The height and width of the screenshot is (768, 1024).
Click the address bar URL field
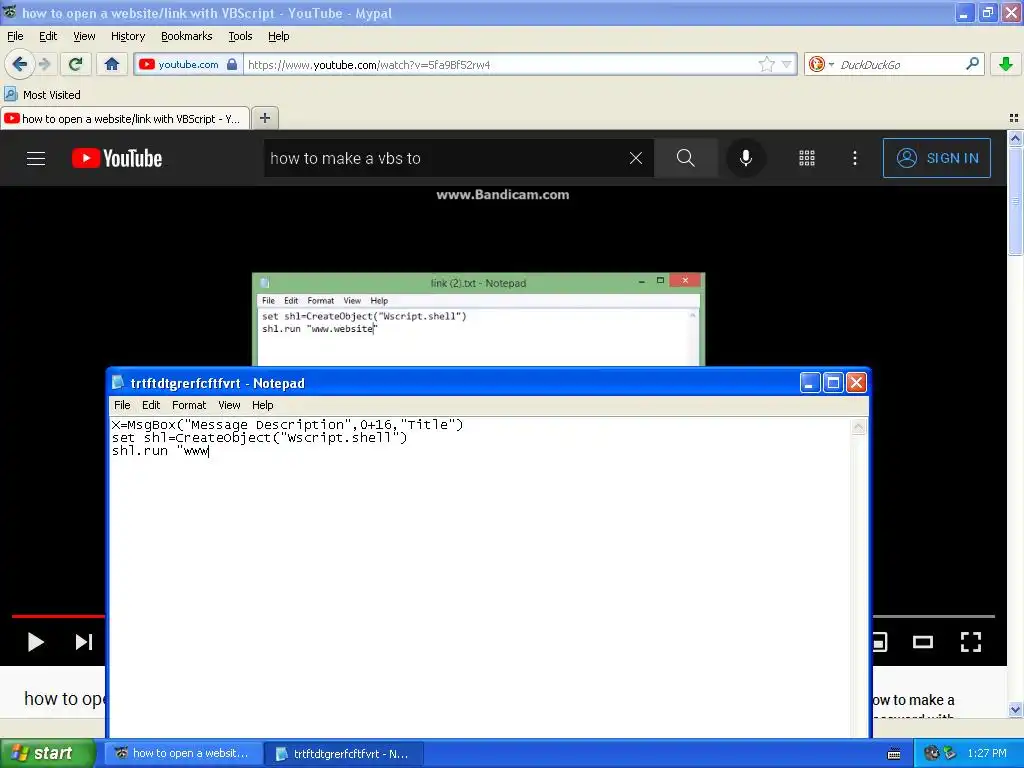tap(500, 64)
